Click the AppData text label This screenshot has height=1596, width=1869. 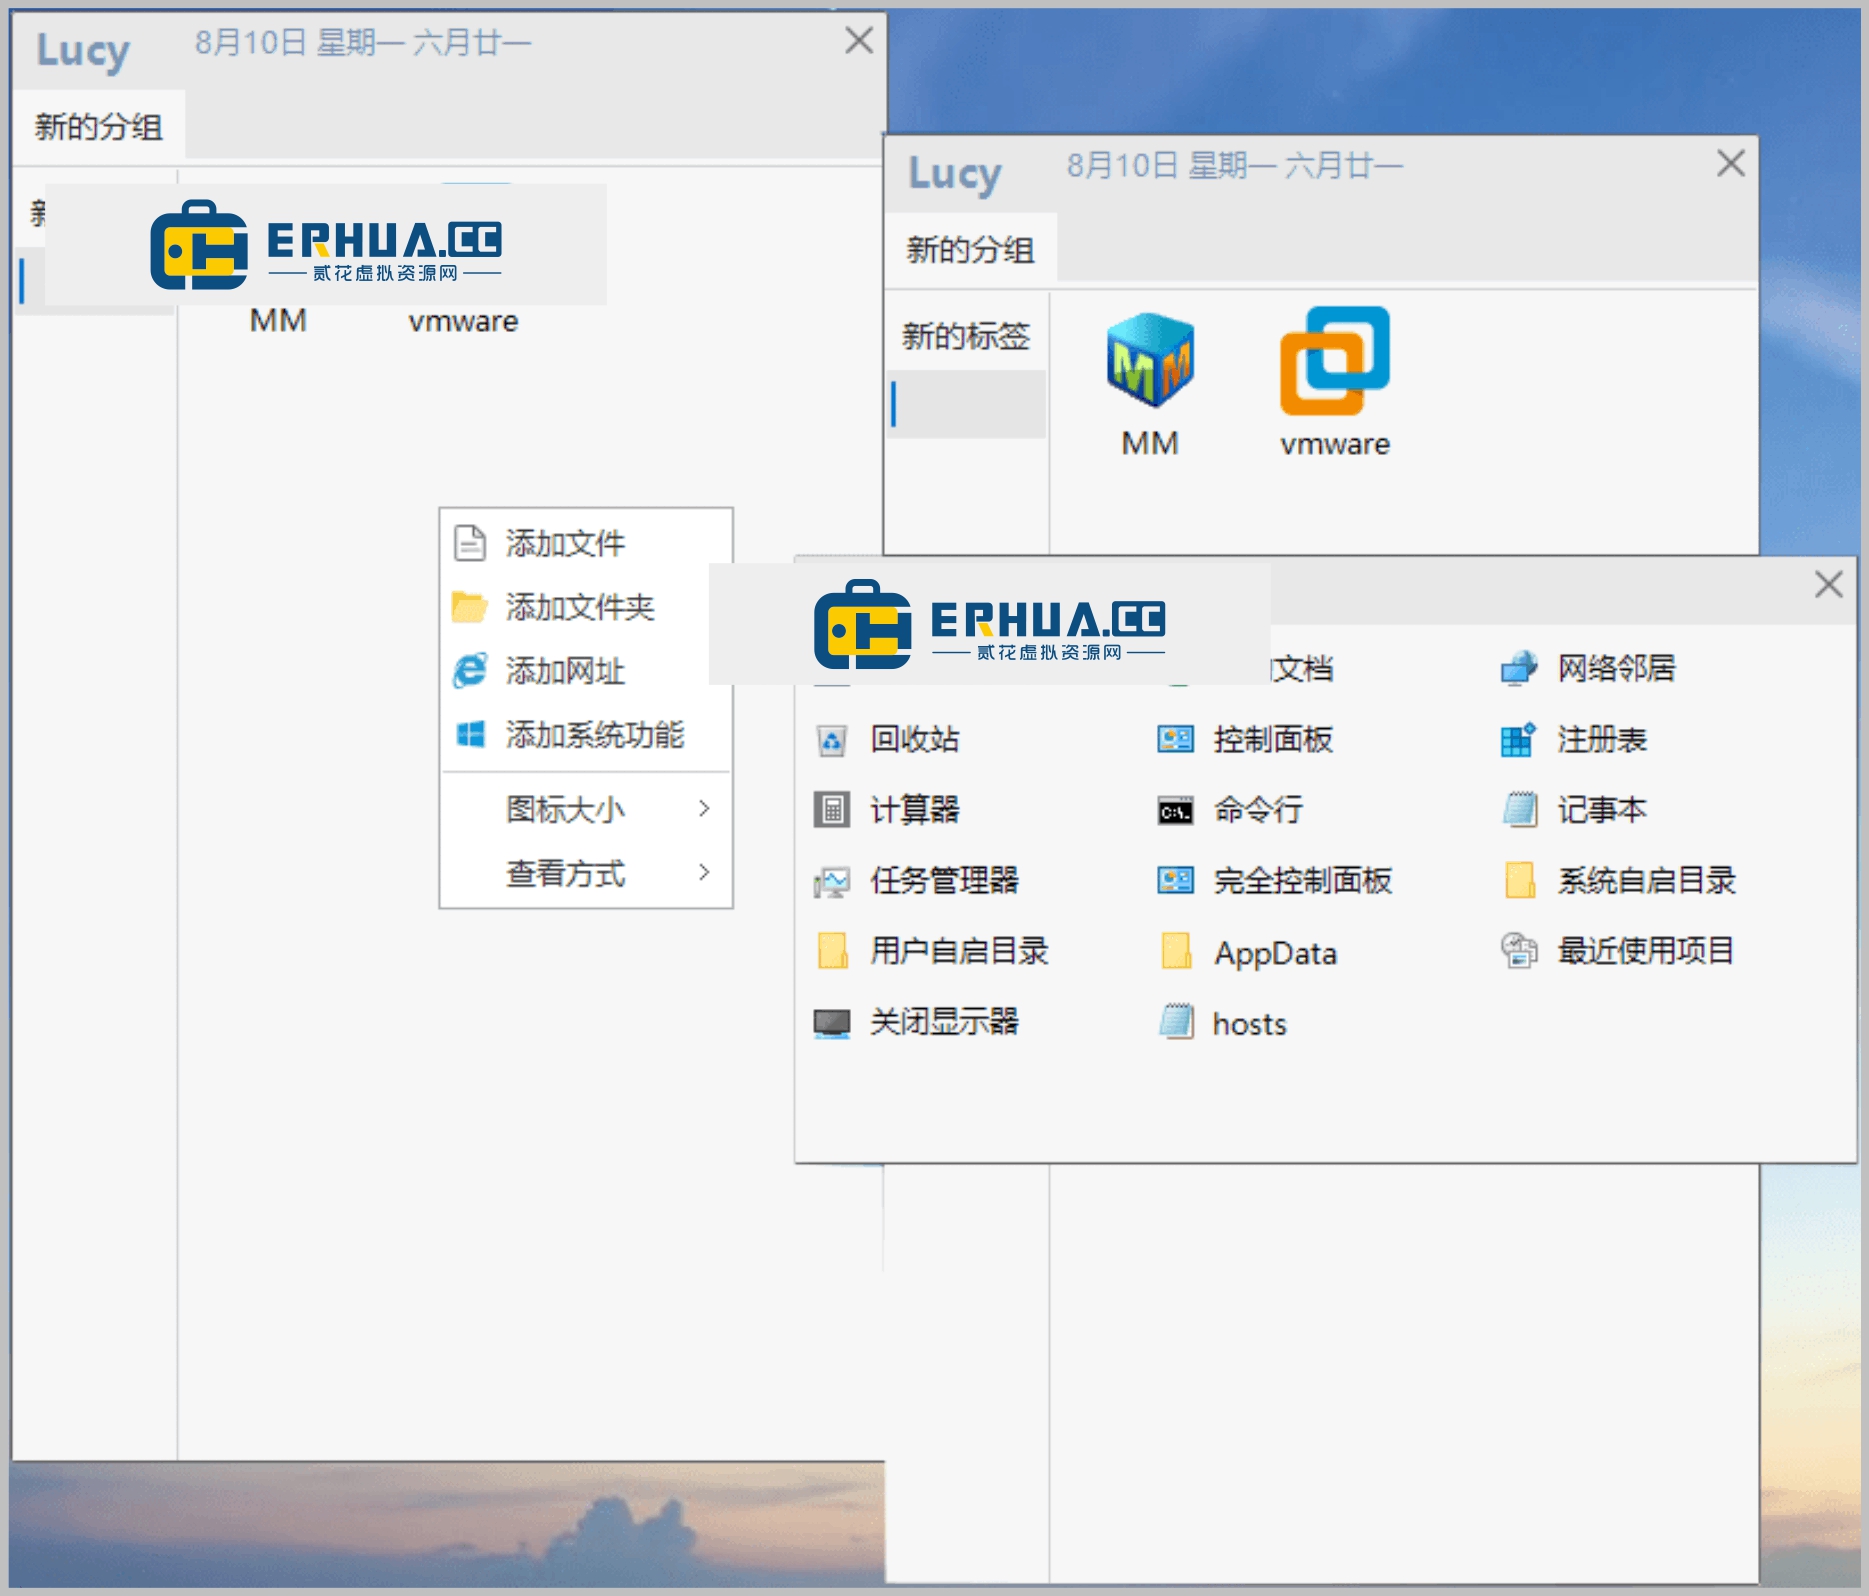point(1276,953)
